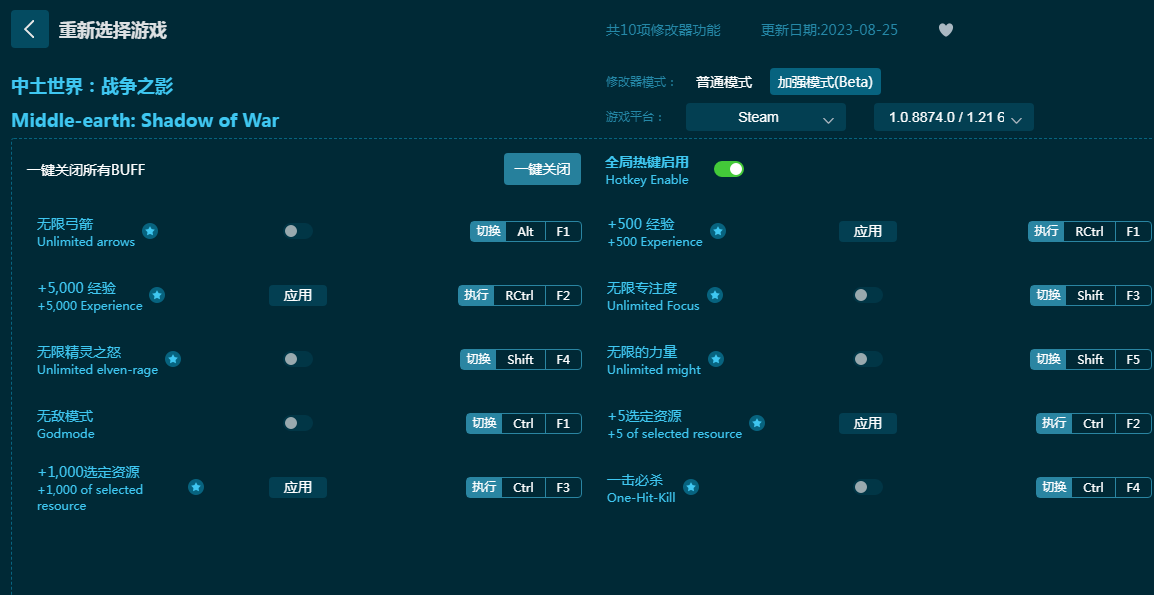The height and width of the screenshot is (595, 1154).
Task: Click the 一键关闭所有BUFF label
Action: tap(86, 170)
